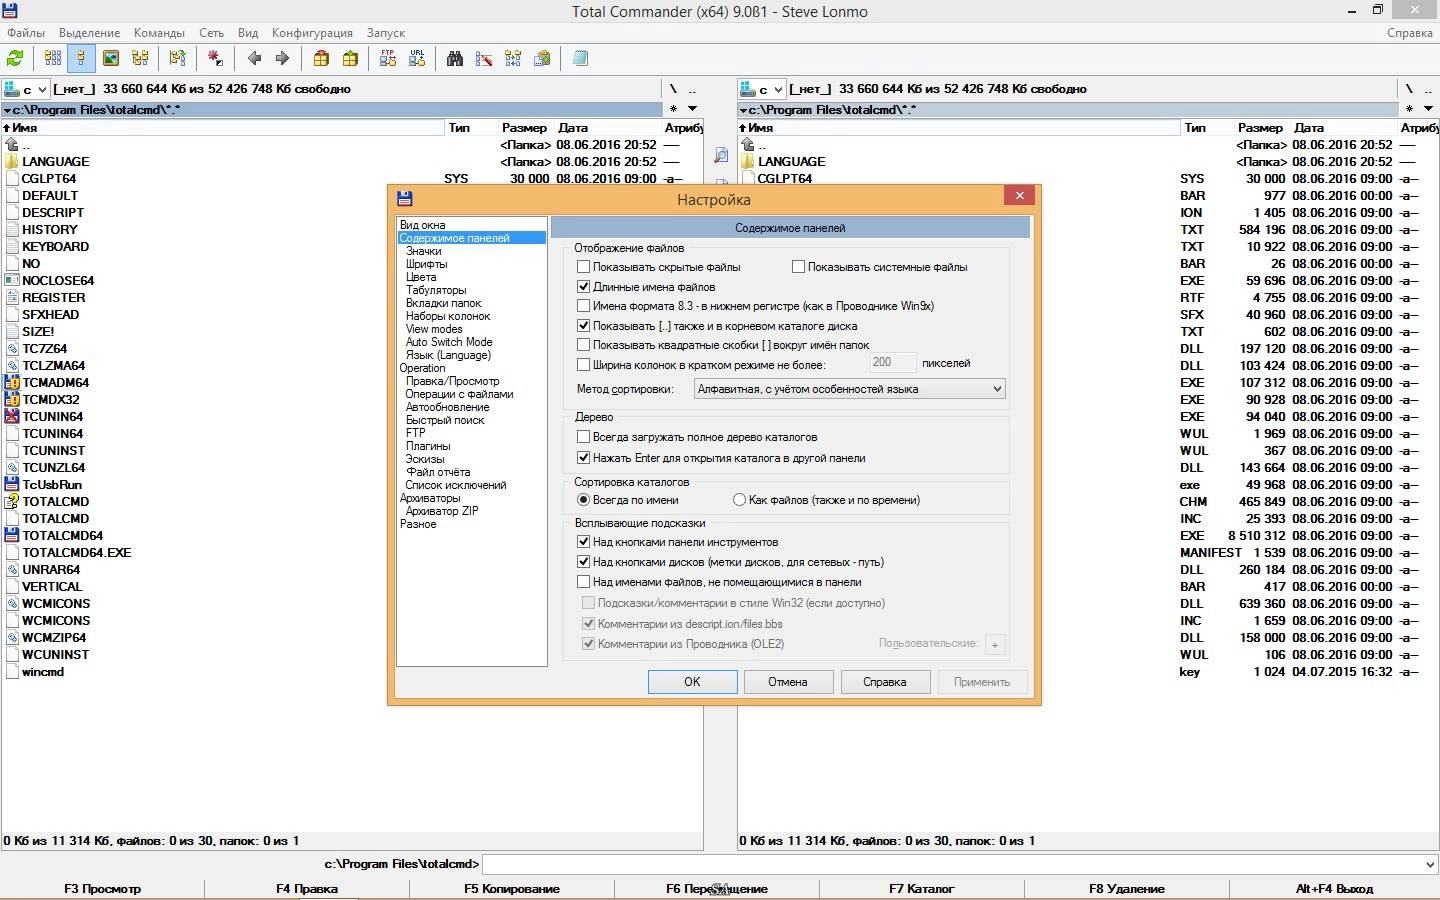Click the unpack files open box icon
The image size is (1440, 900).
tap(350, 59)
